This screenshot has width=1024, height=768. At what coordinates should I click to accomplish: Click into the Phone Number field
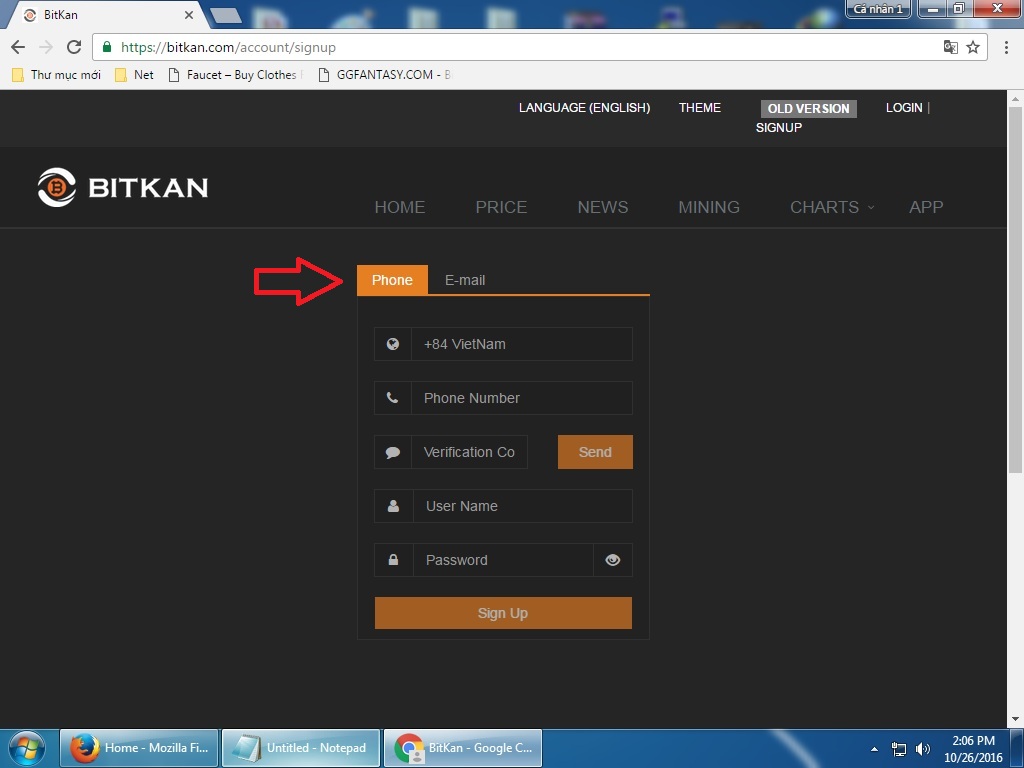(x=522, y=398)
